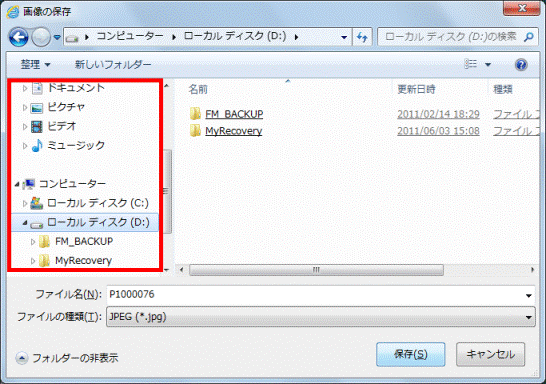Screen dimensions: 546x384
Task: Select ミュージック in the navigation tree
Action: [76, 145]
